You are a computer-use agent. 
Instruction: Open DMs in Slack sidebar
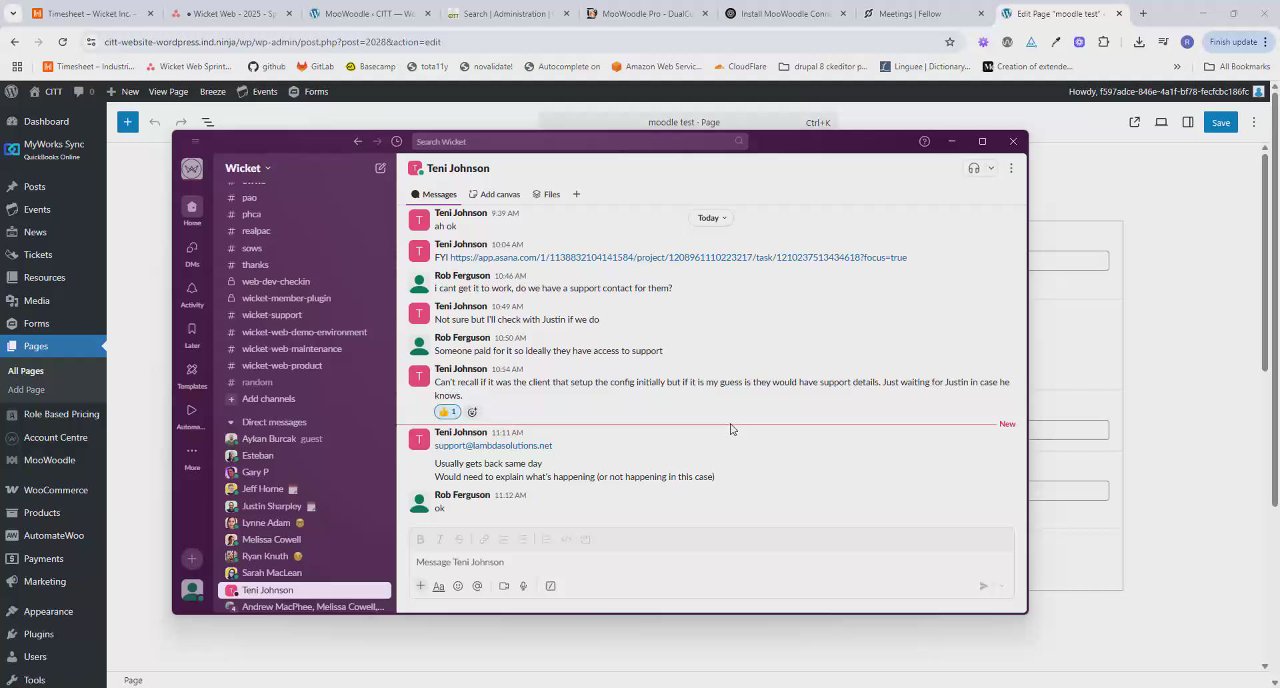point(192,248)
